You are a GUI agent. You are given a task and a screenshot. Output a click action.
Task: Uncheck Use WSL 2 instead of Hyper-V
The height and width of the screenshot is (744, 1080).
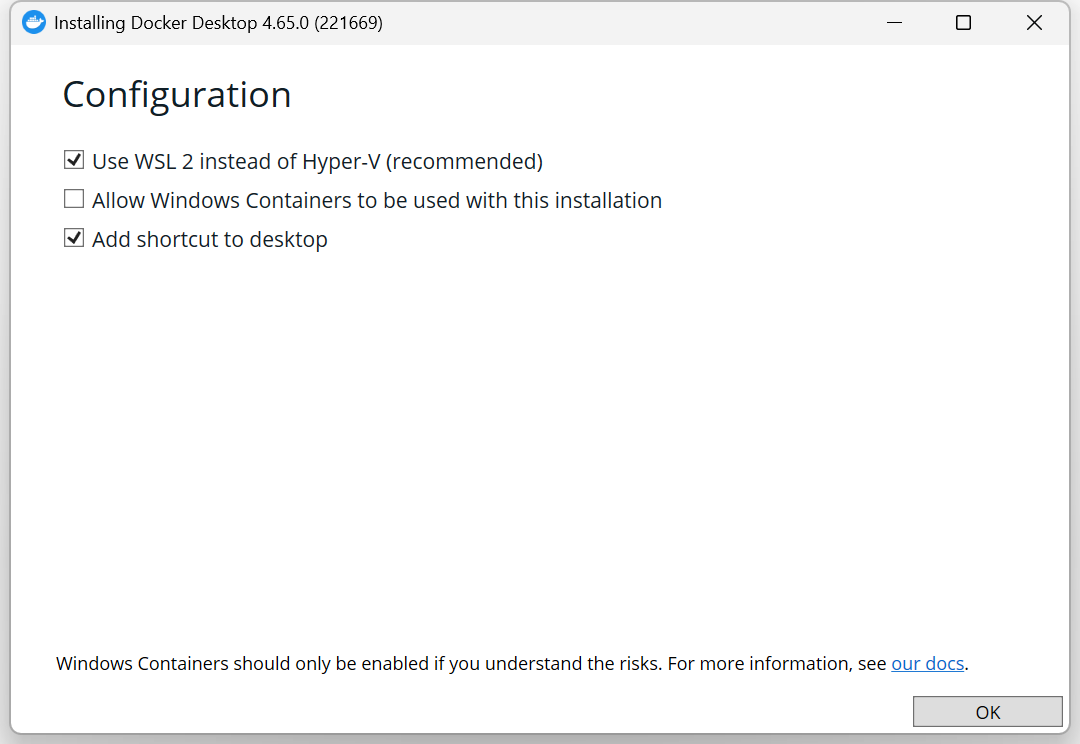pos(74,160)
